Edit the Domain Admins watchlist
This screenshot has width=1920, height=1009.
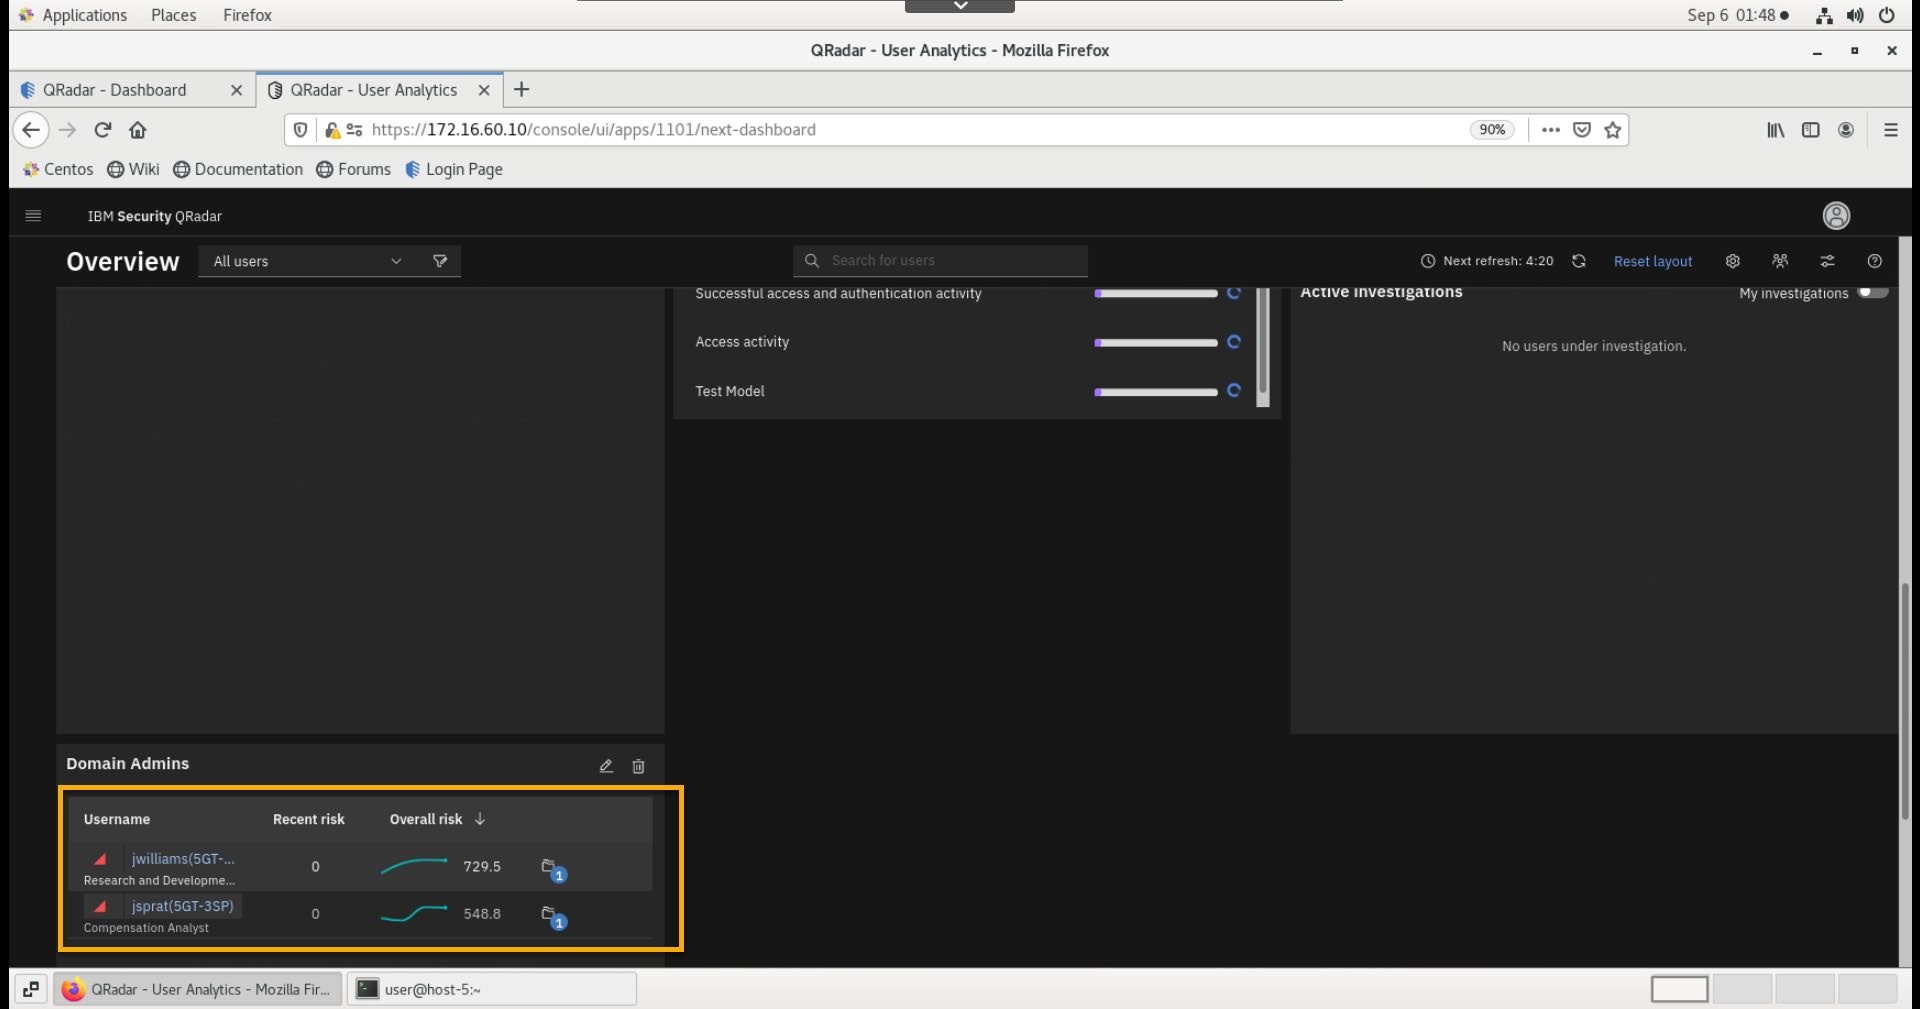[x=606, y=766]
